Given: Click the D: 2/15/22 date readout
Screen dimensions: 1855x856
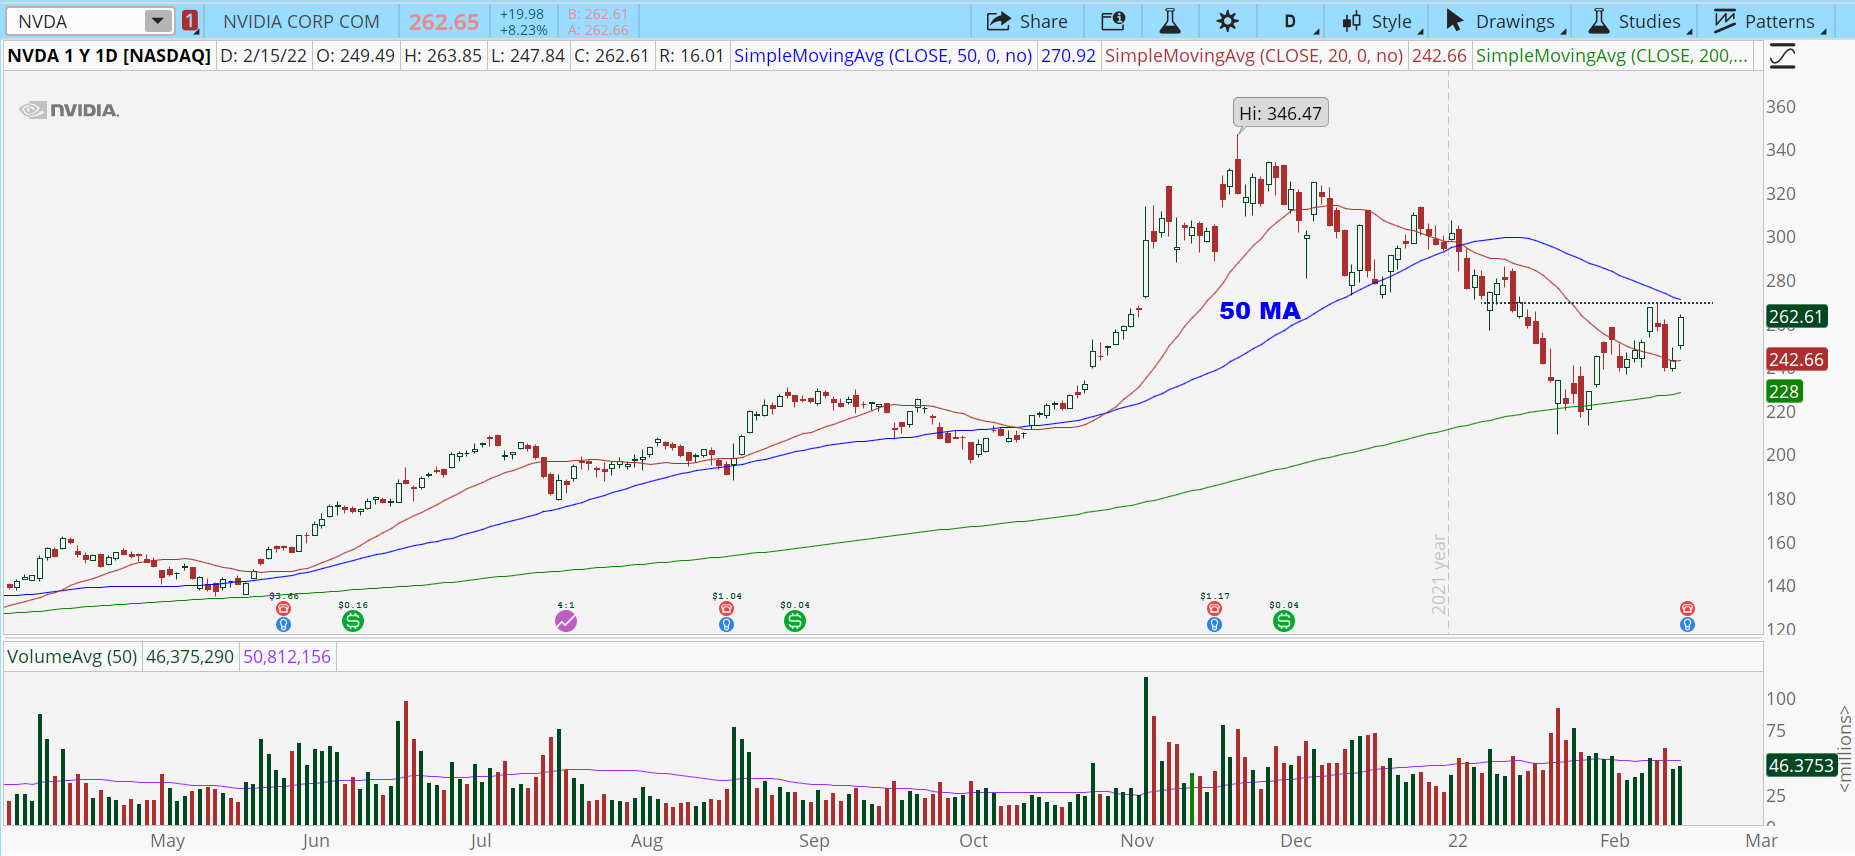Looking at the screenshot, I should click(264, 56).
